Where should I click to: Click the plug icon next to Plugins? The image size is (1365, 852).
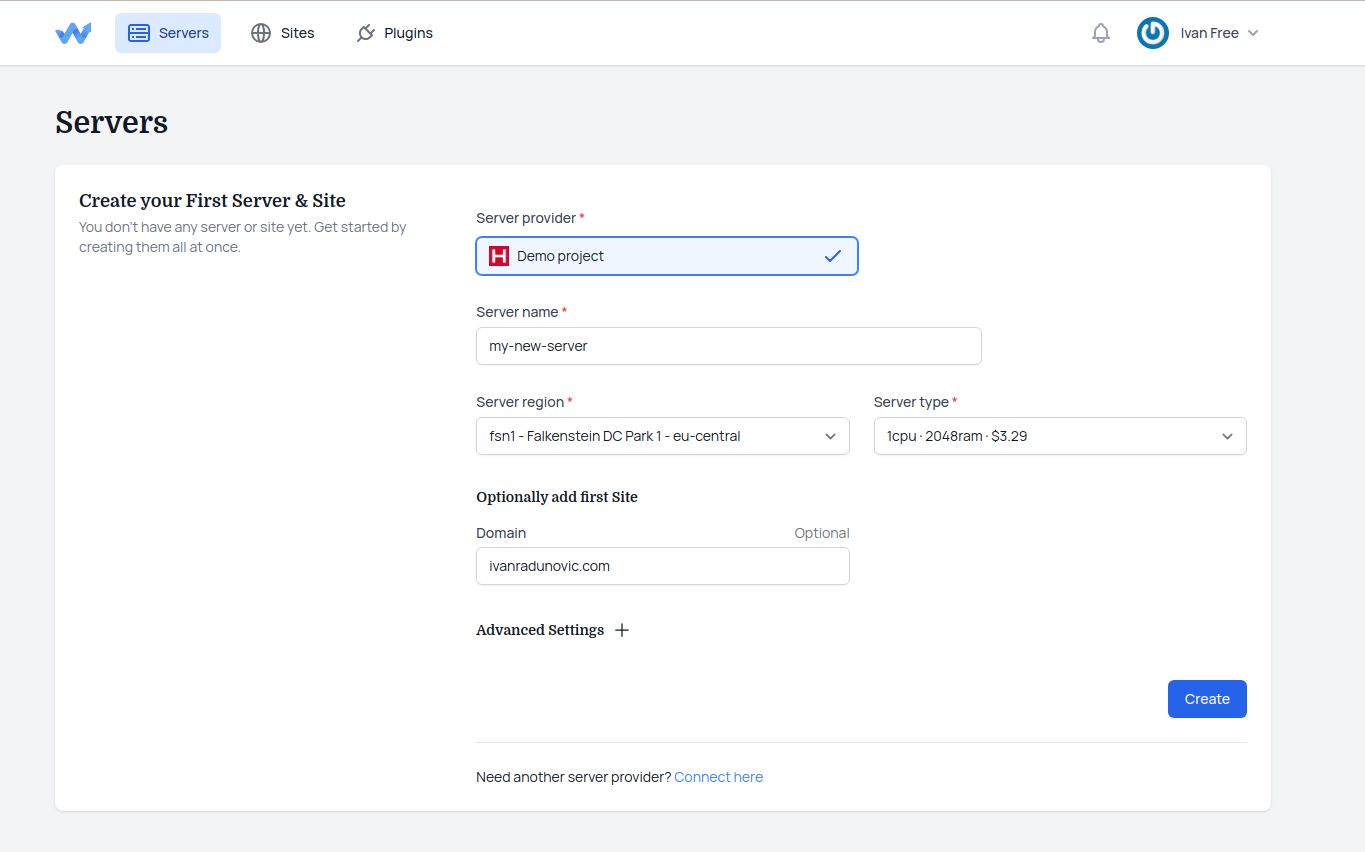click(366, 33)
